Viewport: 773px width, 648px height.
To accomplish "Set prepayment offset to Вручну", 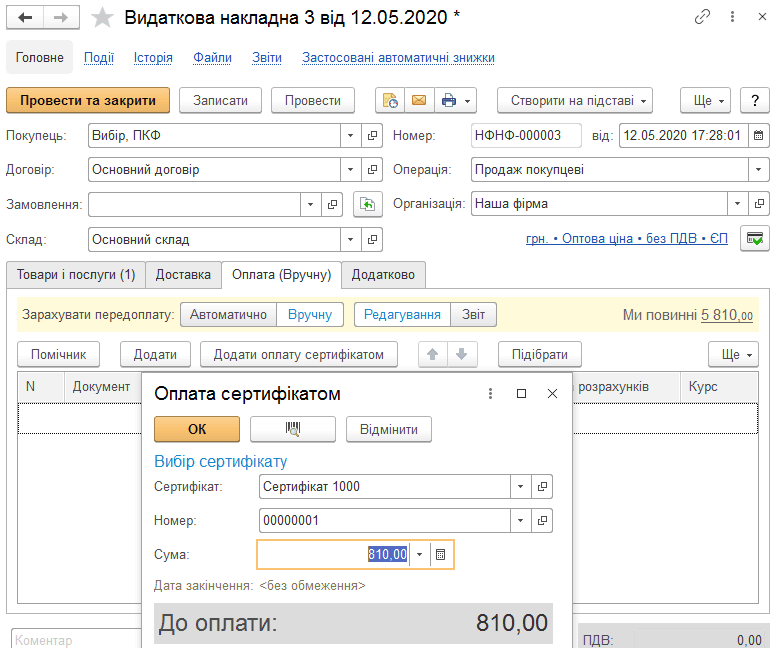I will [x=310, y=315].
